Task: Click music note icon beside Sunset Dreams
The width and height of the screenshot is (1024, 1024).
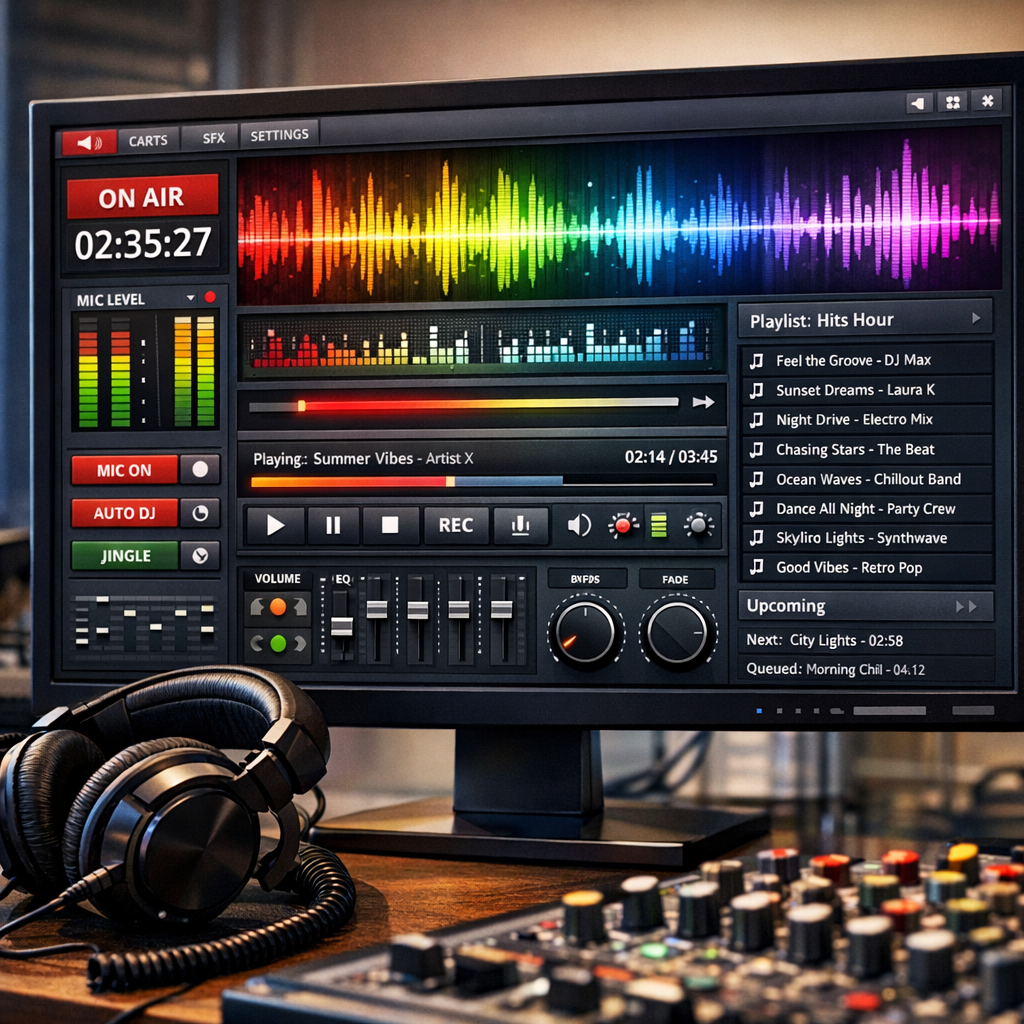Action: point(757,391)
